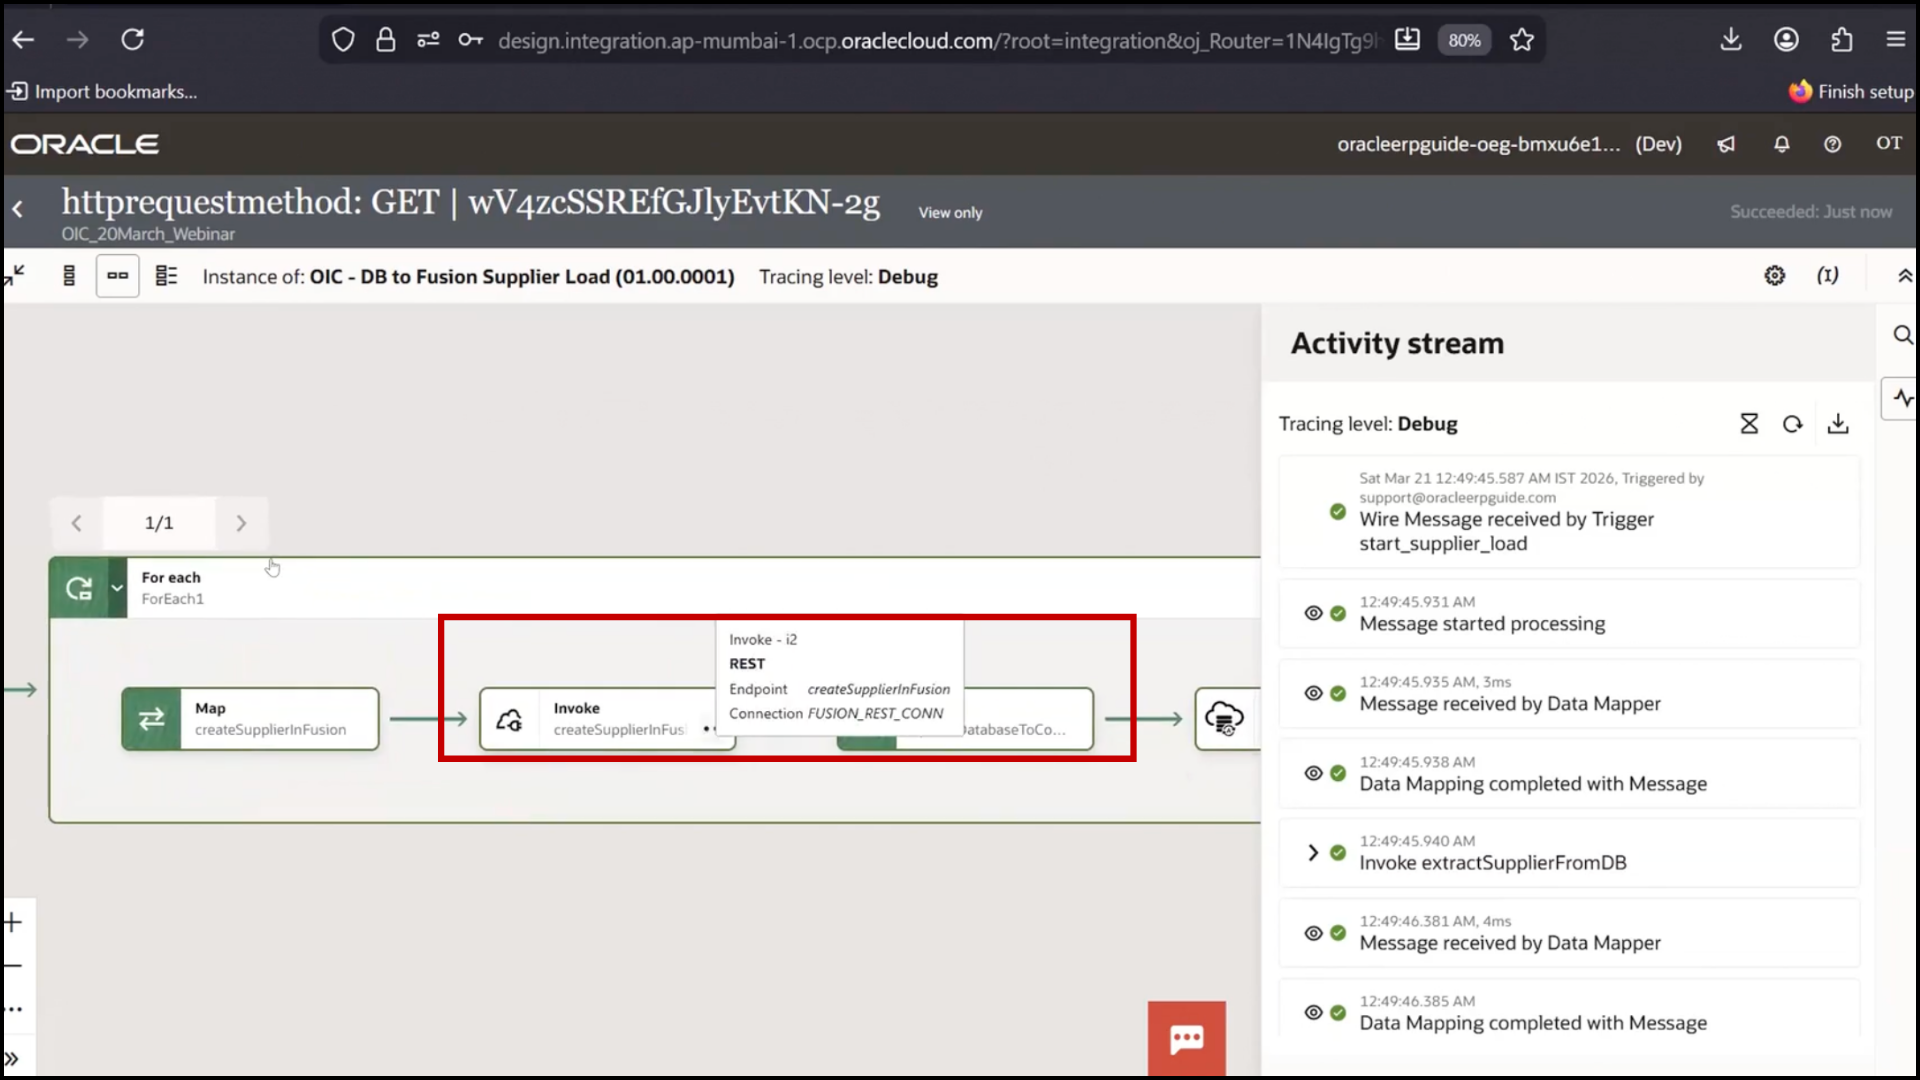Collapse the For each ForEach1 dropdown chevron
The width and height of the screenshot is (1920, 1080).
[117, 588]
